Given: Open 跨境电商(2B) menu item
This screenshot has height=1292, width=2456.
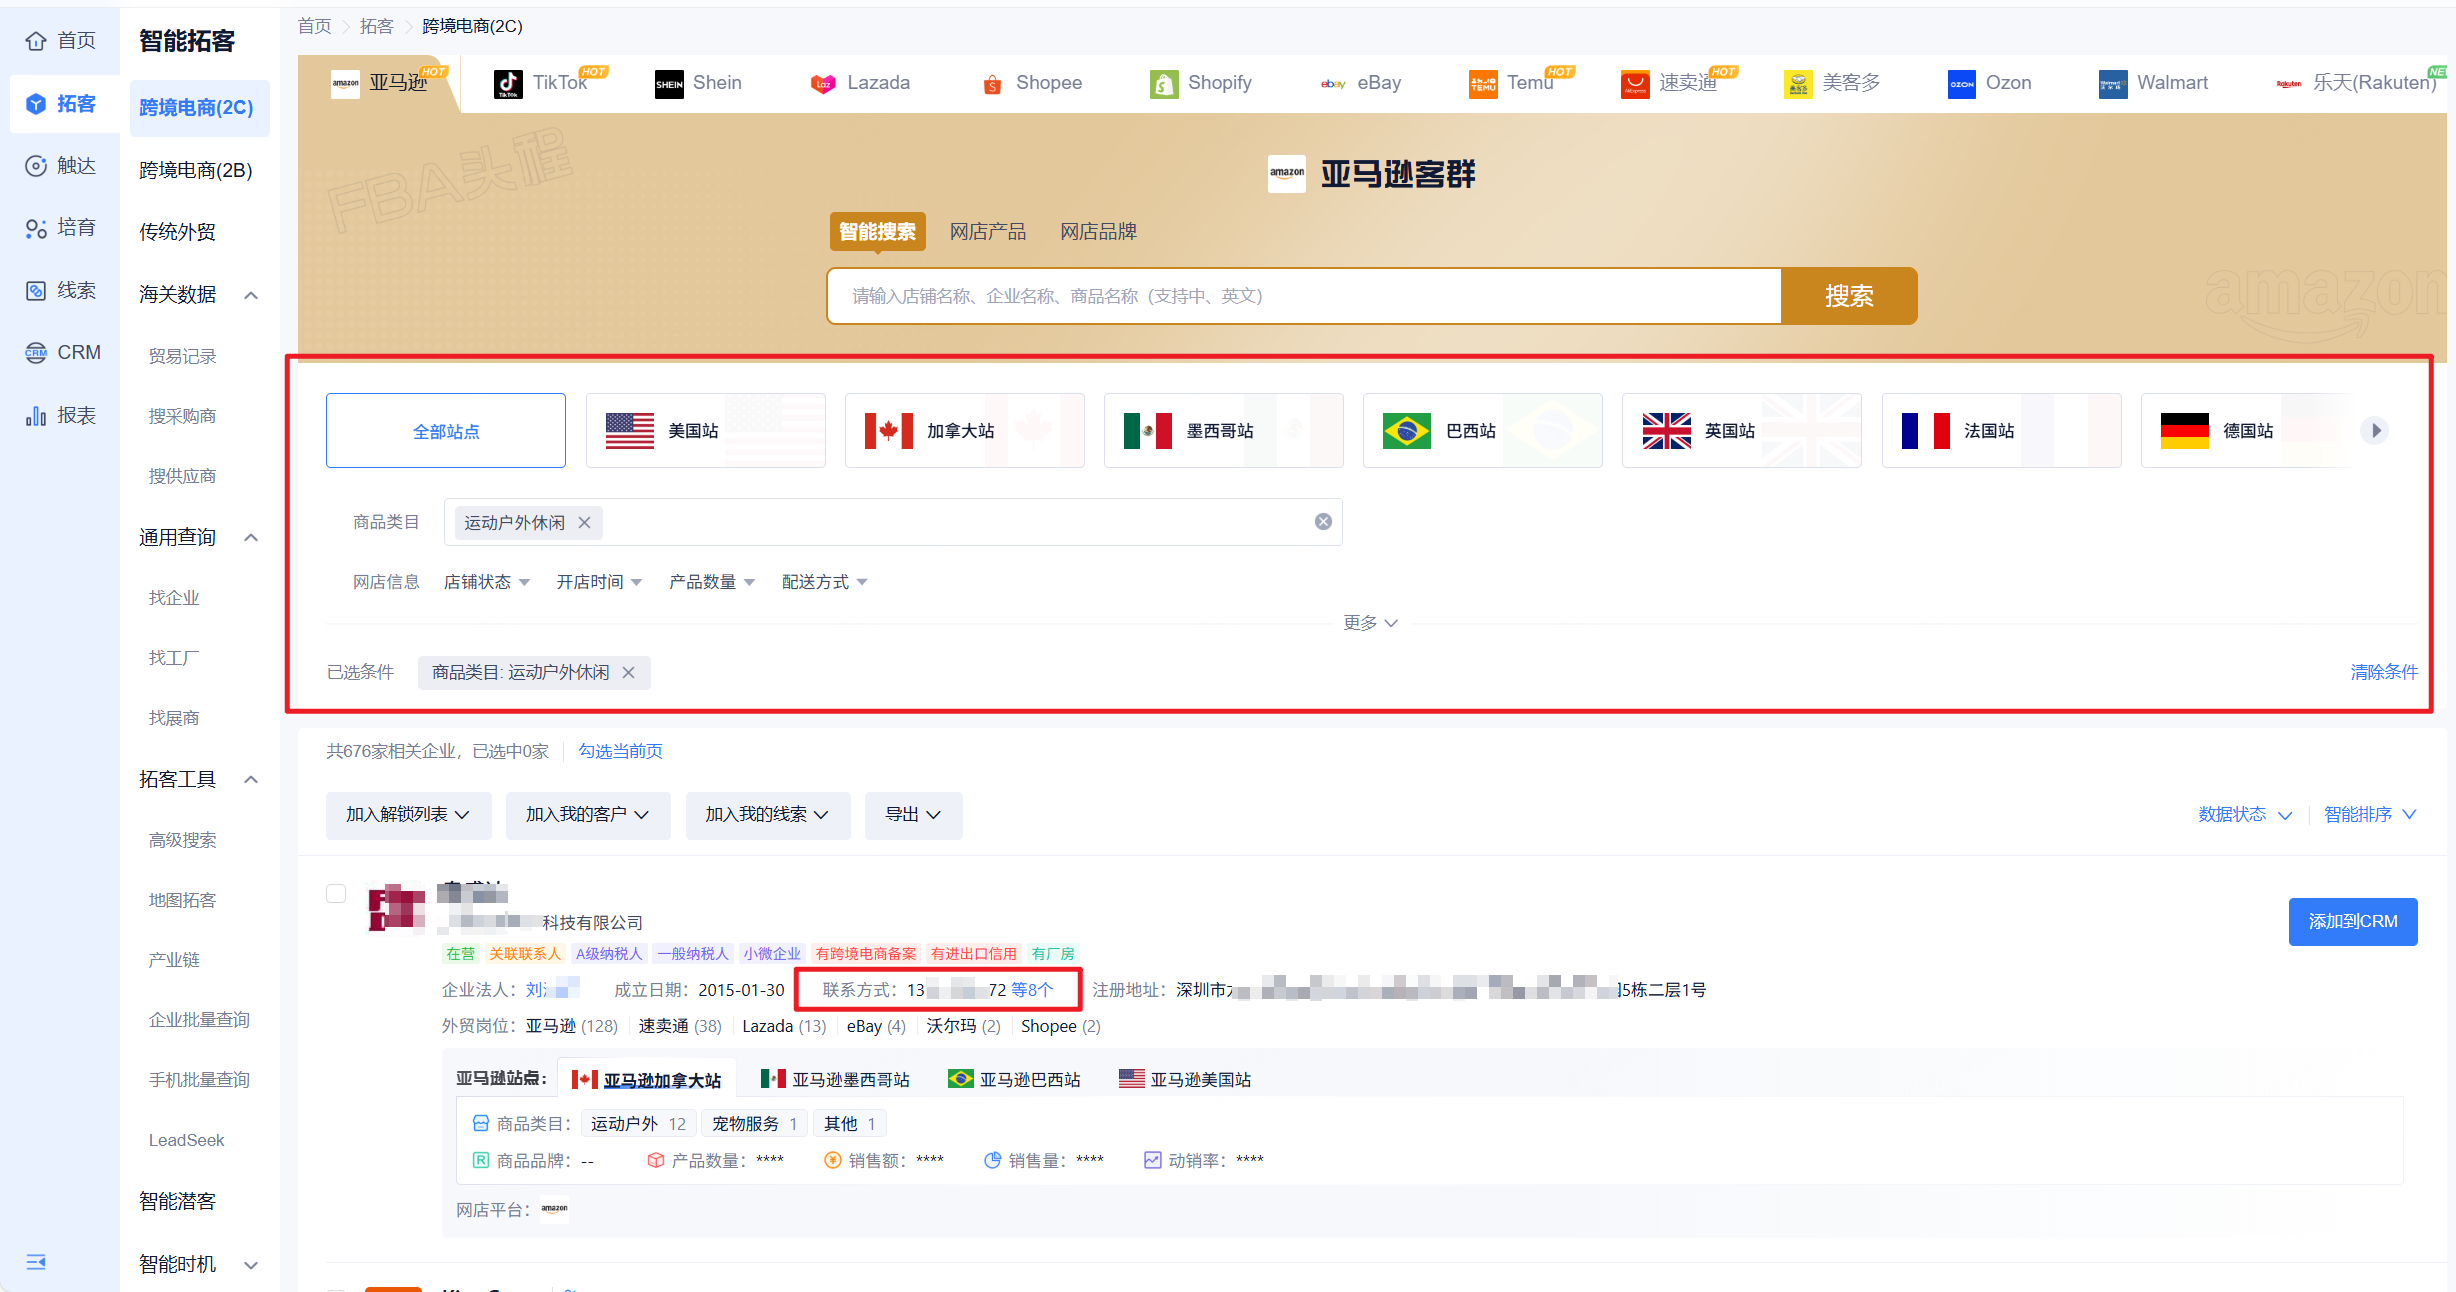Looking at the screenshot, I should 196,170.
